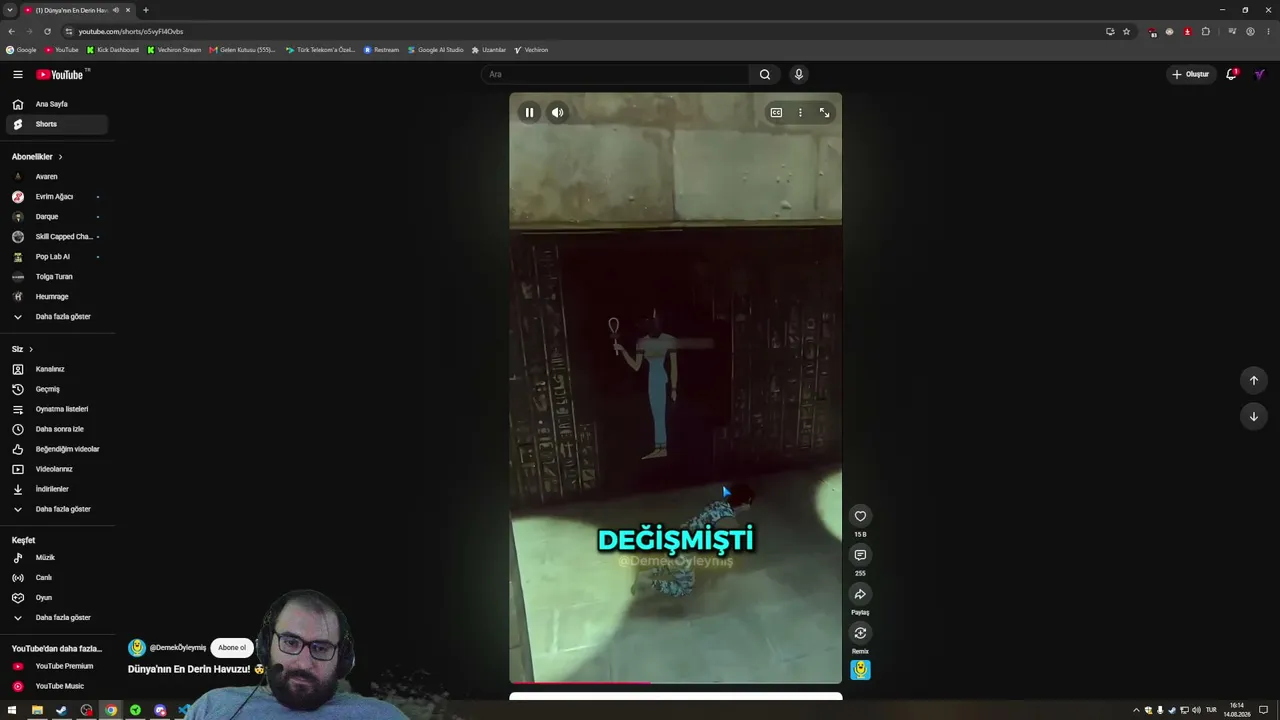Open the sound source thumbnail below Remix
Viewport: 1280px width, 720px height.
pyautogui.click(x=860, y=670)
